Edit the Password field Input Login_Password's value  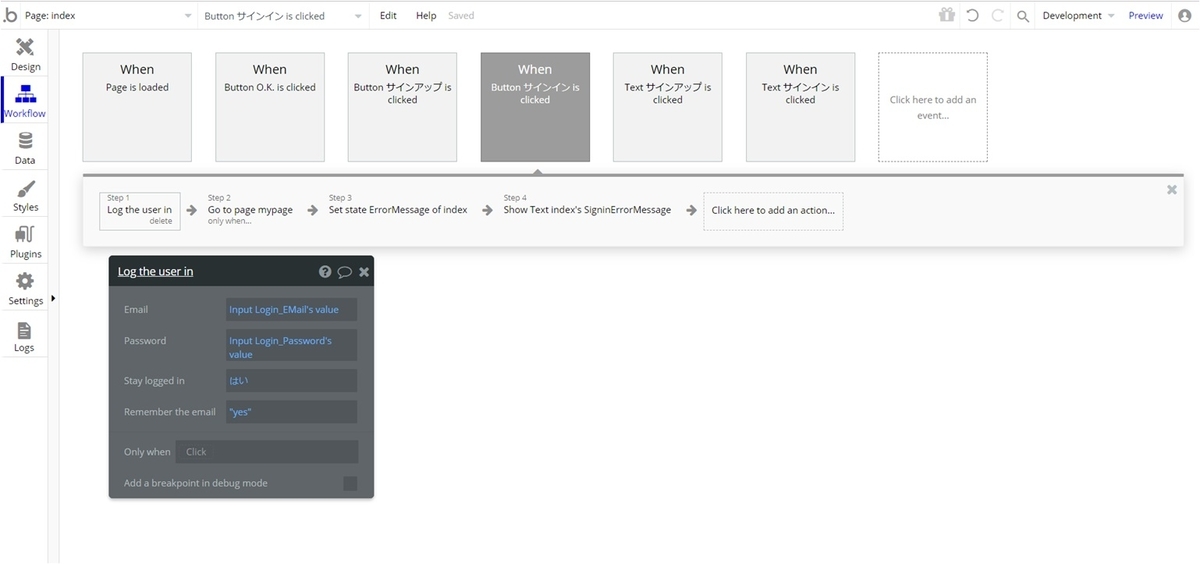291,347
